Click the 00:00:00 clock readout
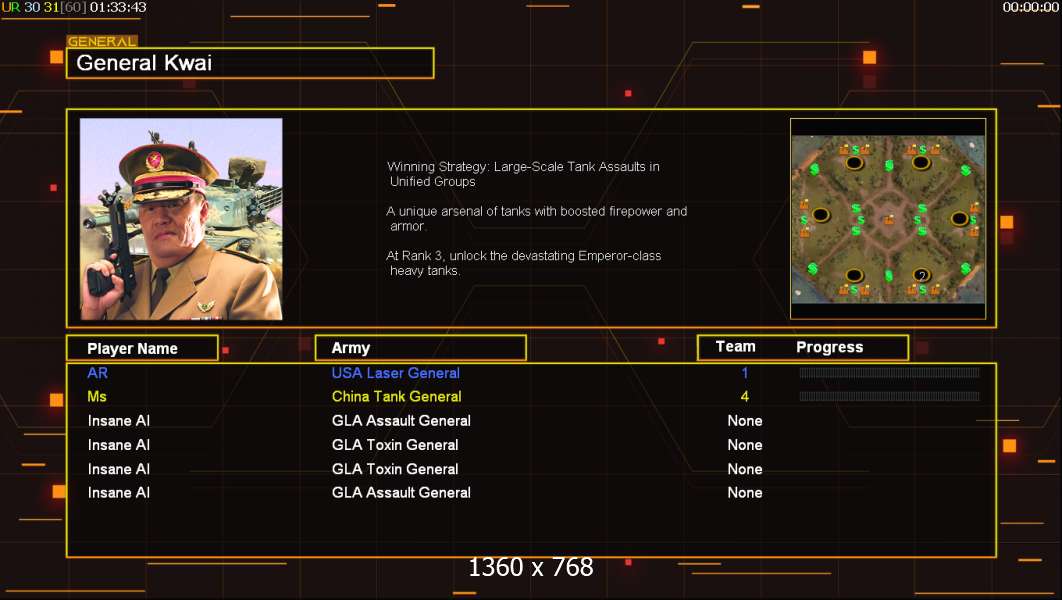 (1031, 7)
